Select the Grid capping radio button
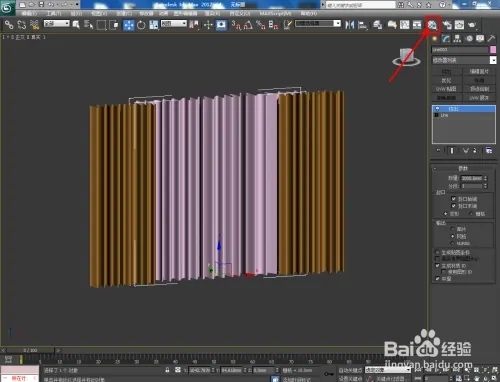 [x=471, y=214]
